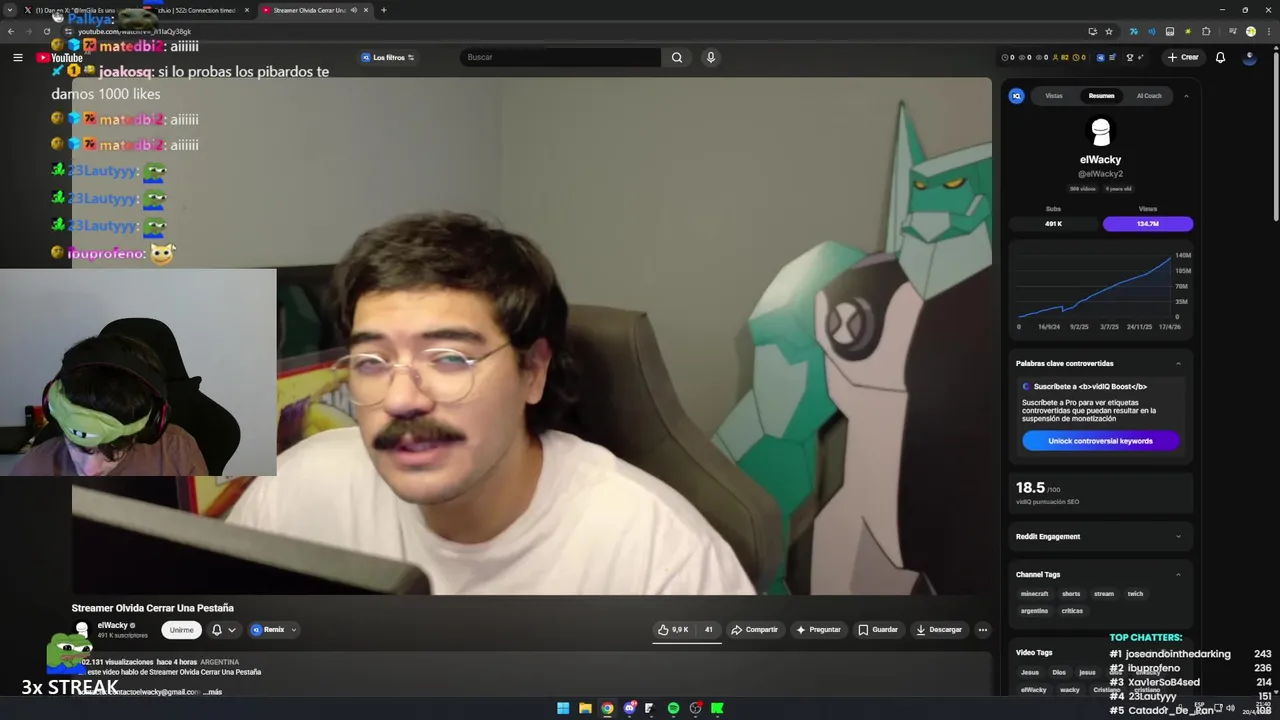The height and width of the screenshot is (720, 1280).
Task: Open File Explorer from taskbar
Action: pyautogui.click(x=585, y=708)
